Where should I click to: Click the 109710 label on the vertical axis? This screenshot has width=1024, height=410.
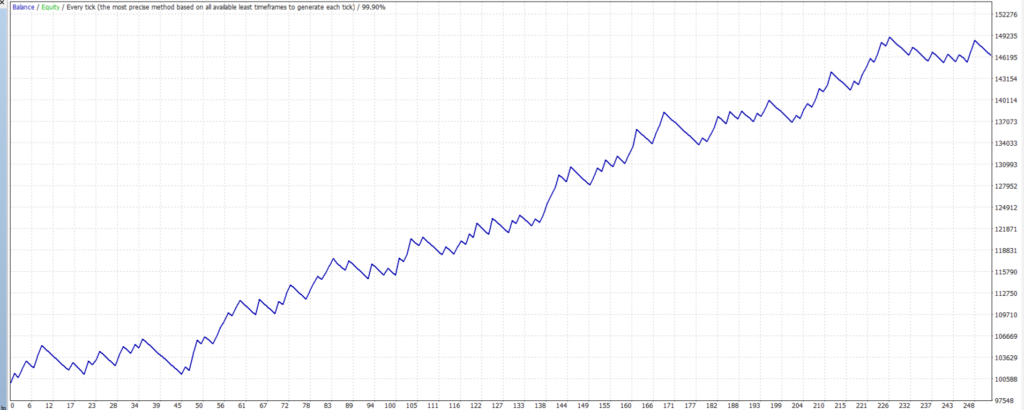click(x=1008, y=315)
